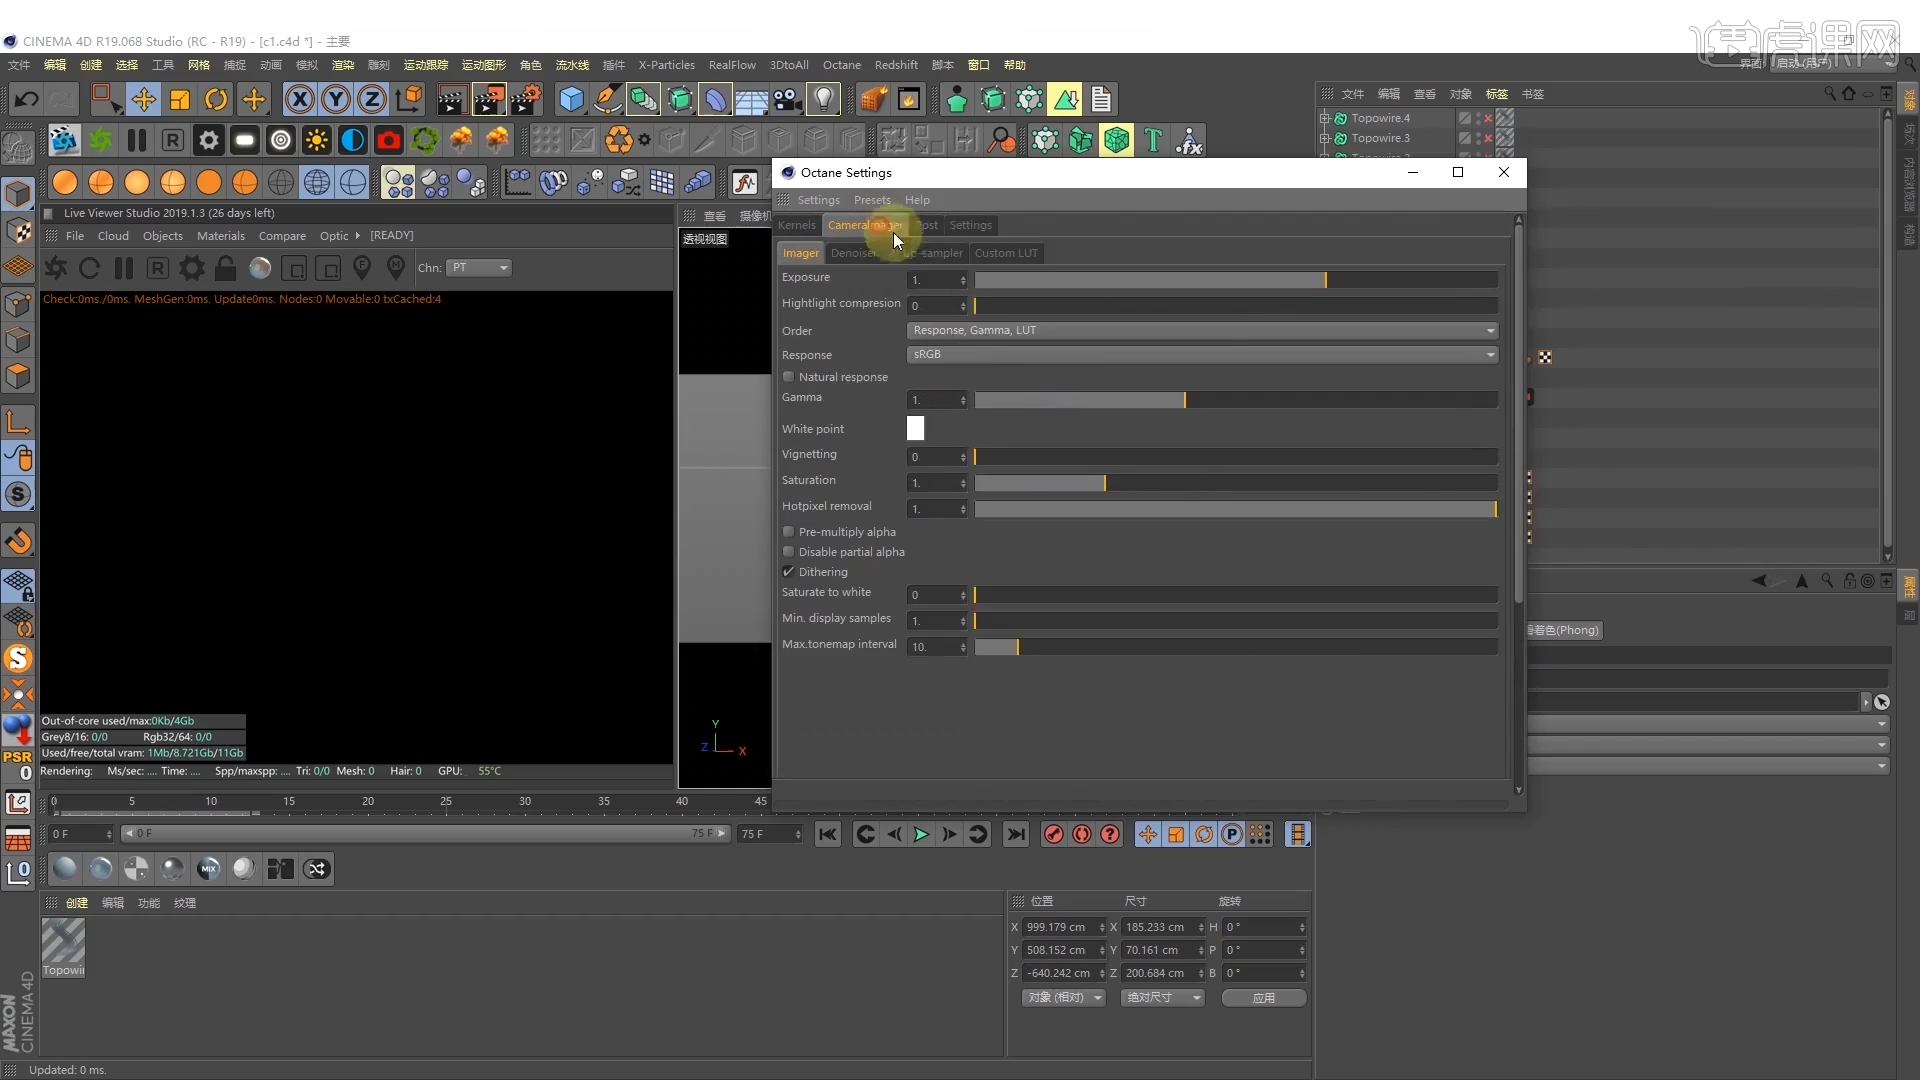
Task: Restart render in Live Viewer
Action: pyautogui.click(x=89, y=268)
